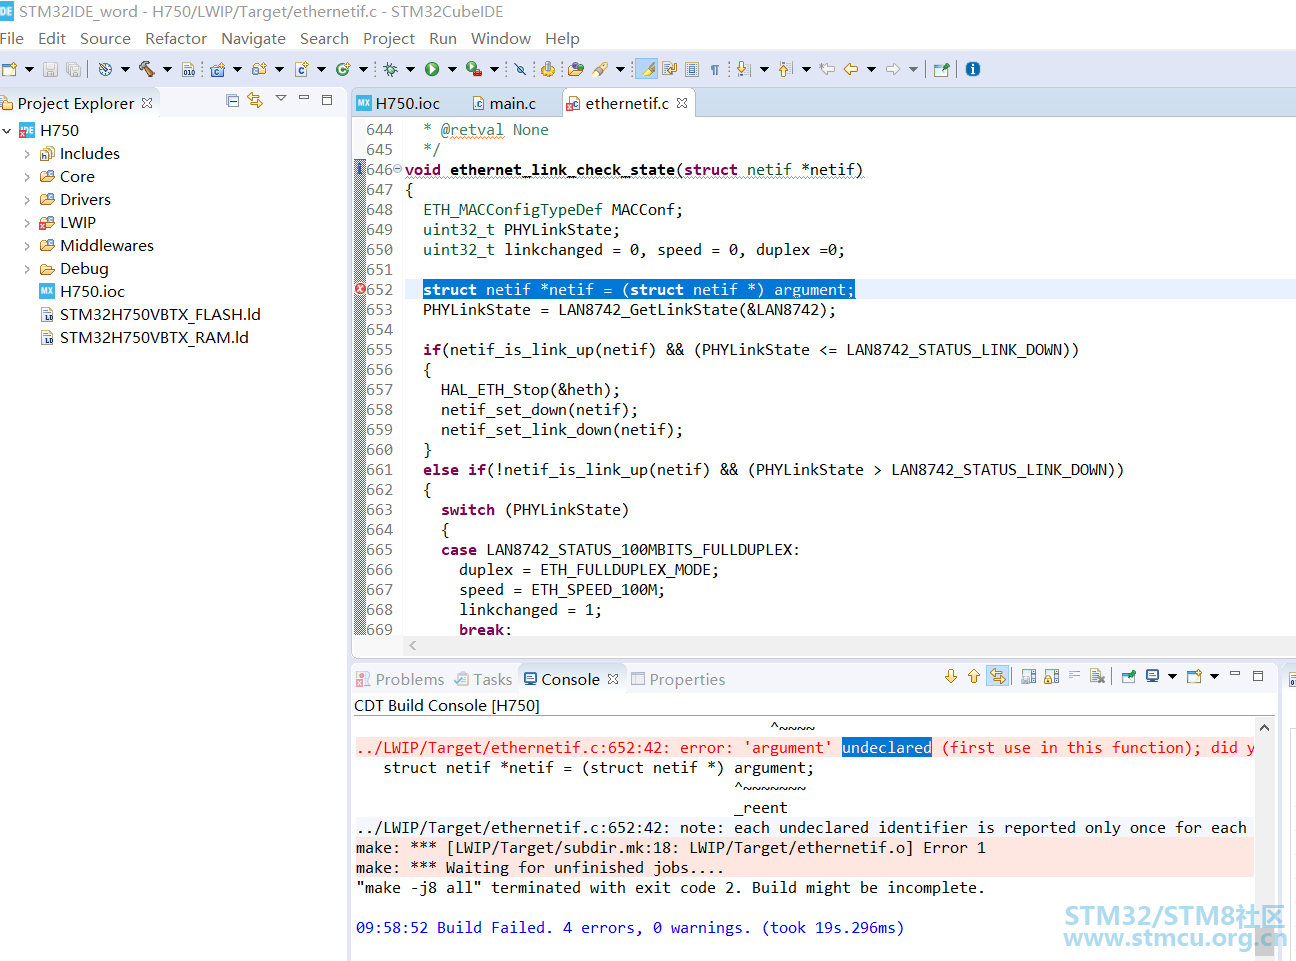Viewport: 1296px width, 961px height.
Task: Select STM32H750VBTX_RAM.ld file
Action: pyautogui.click(x=144, y=338)
